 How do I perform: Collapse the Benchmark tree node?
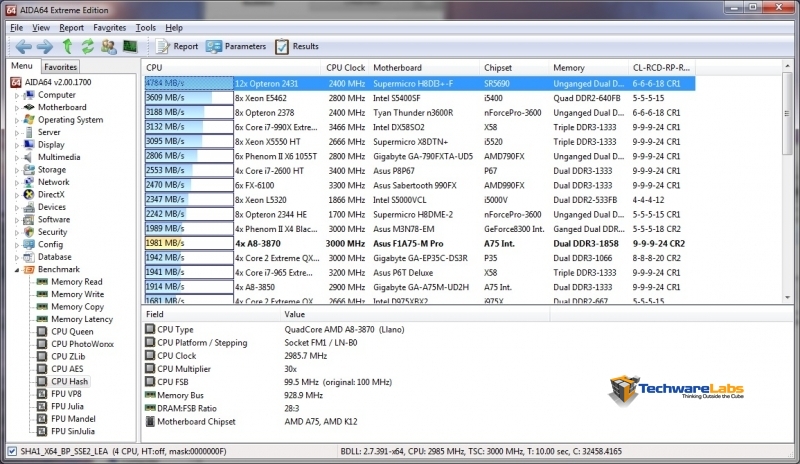17,270
